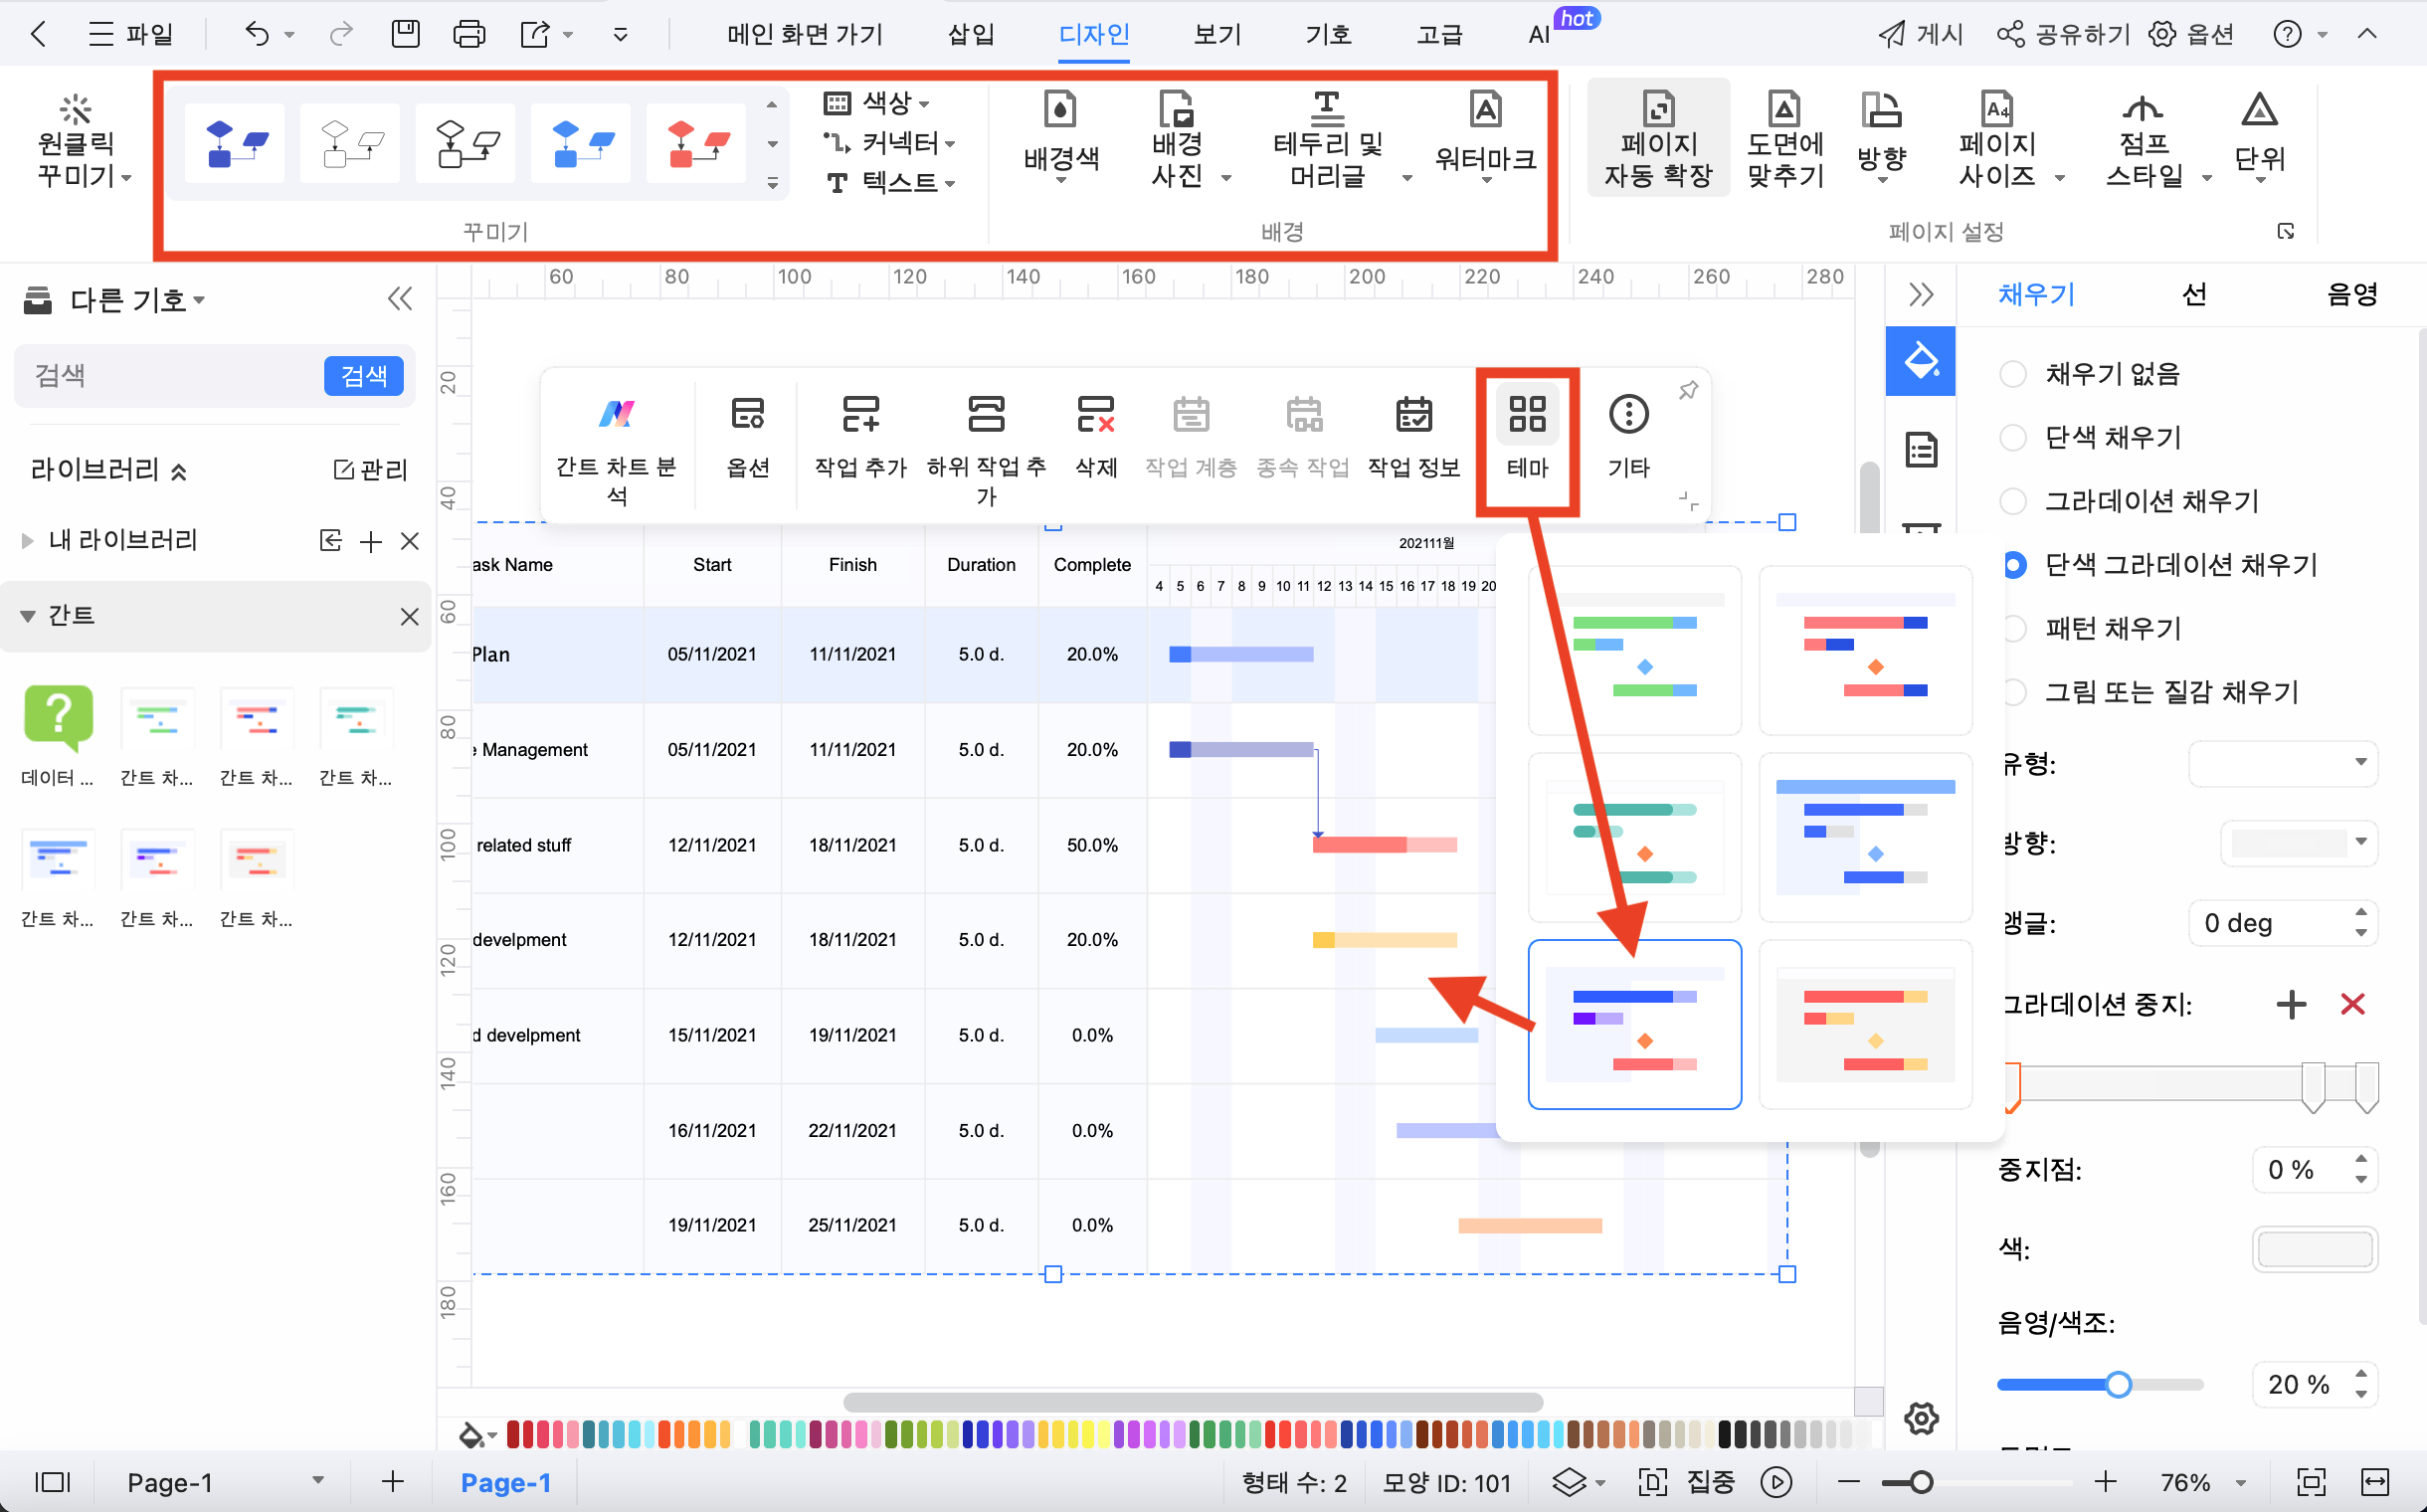Click the 기타 more icon
The height and width of the screenshot is (1512, 2427).
tap(1628, 437)
